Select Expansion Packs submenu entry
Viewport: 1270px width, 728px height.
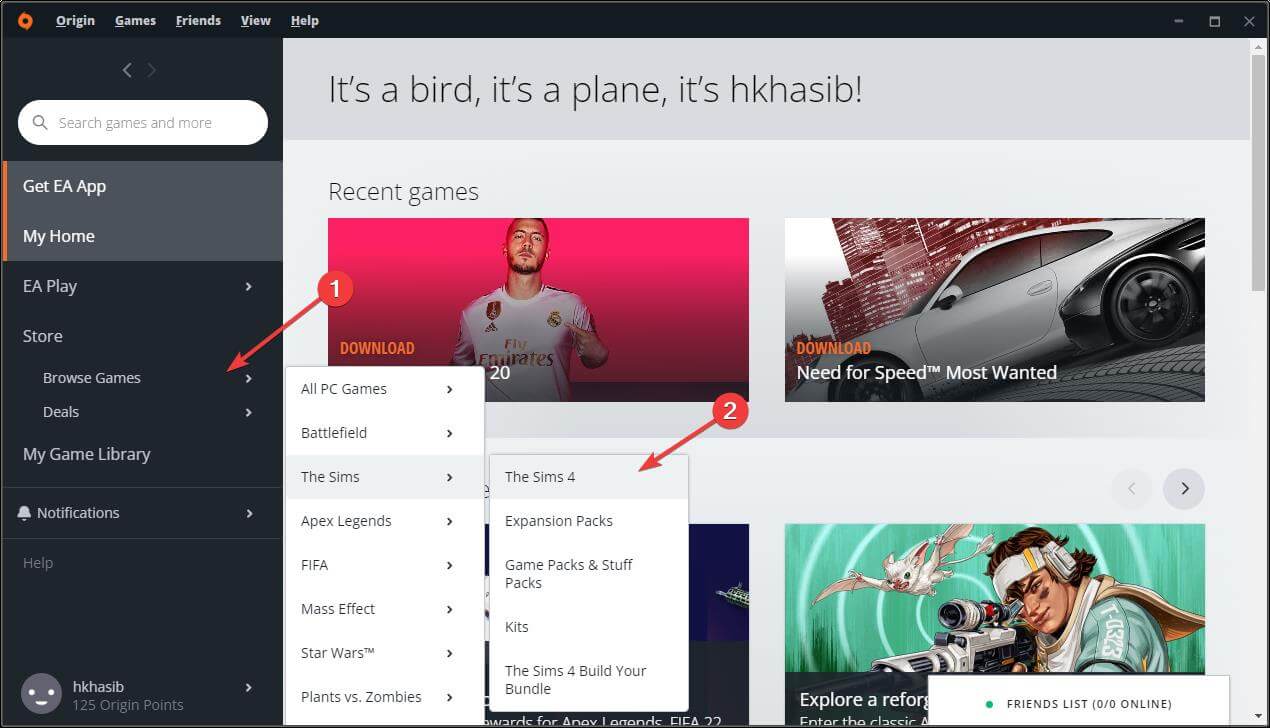[x=589, y=521]
